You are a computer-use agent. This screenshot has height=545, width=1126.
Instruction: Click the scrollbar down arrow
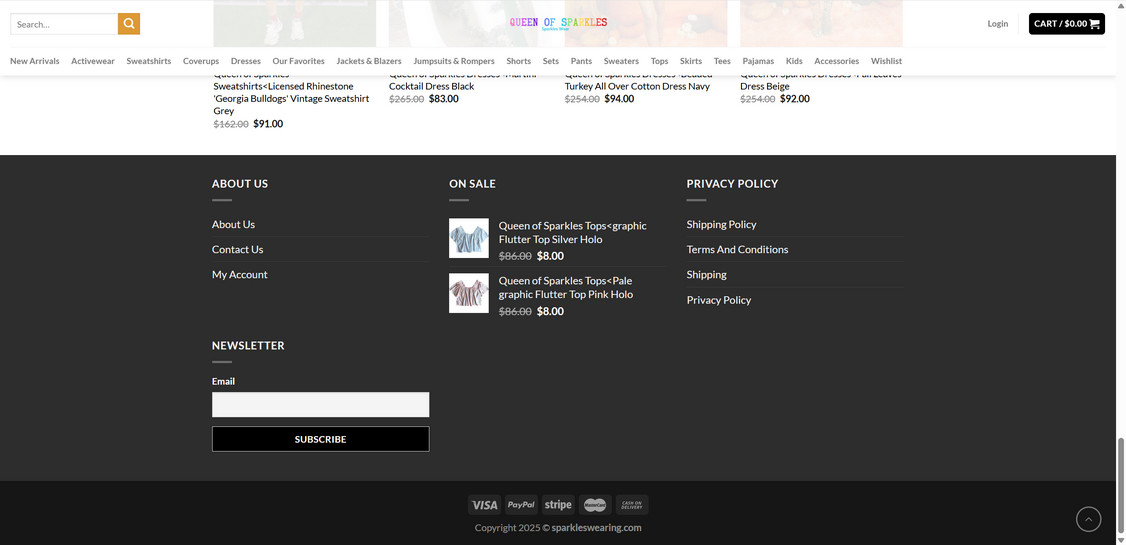pos(1120,540)
